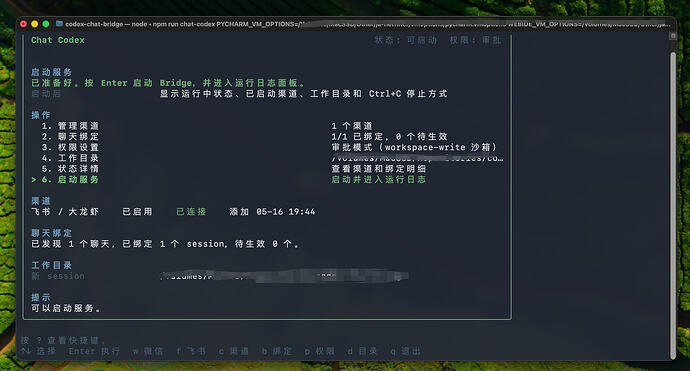The image size is (690, 371).
Task: Click the 1 个渠道 value
Action: pyautogui.click(x=352, y=126)
